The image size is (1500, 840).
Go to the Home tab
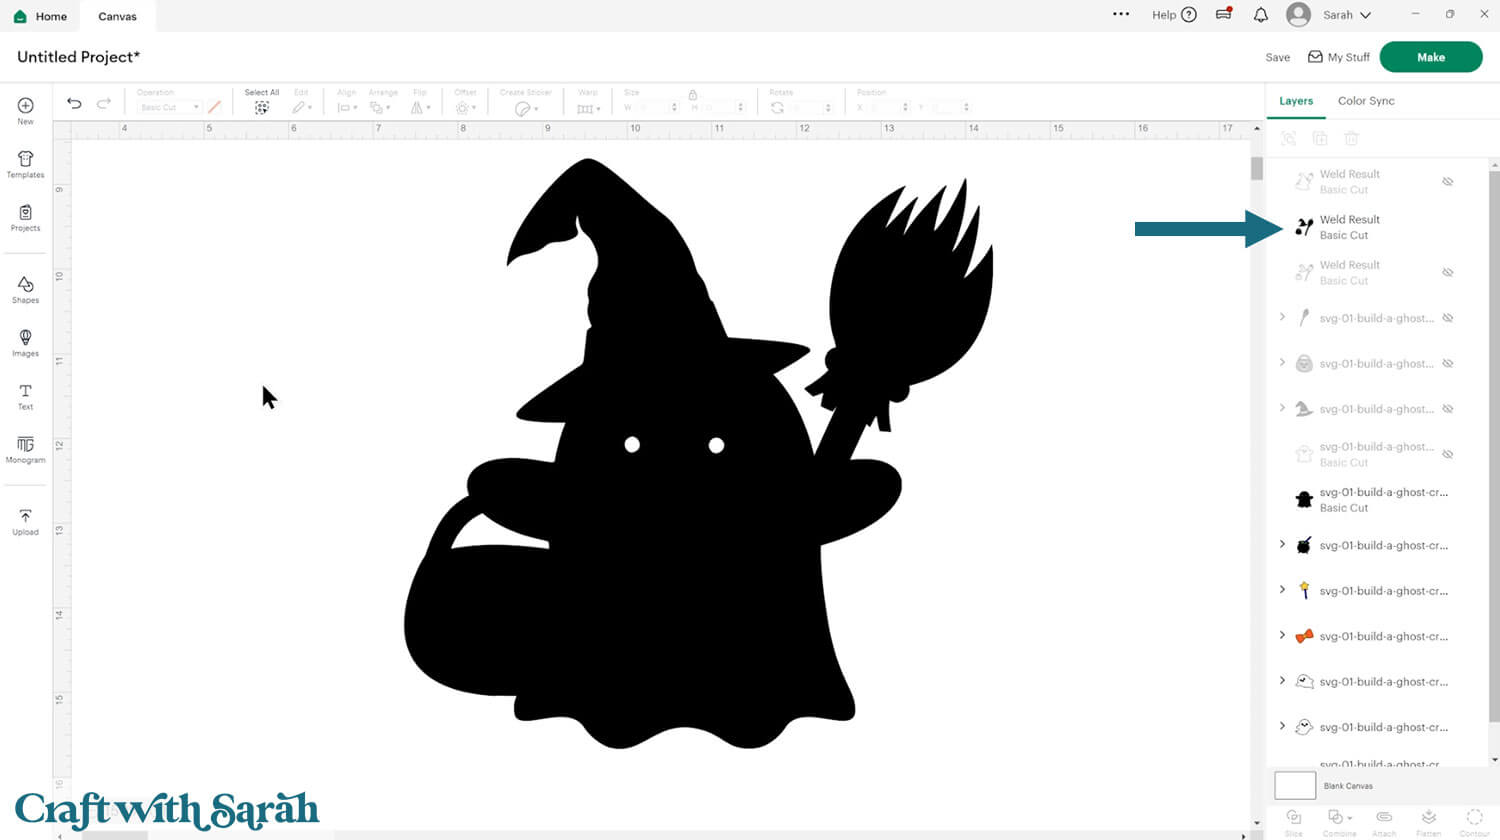tap(41, 16)
